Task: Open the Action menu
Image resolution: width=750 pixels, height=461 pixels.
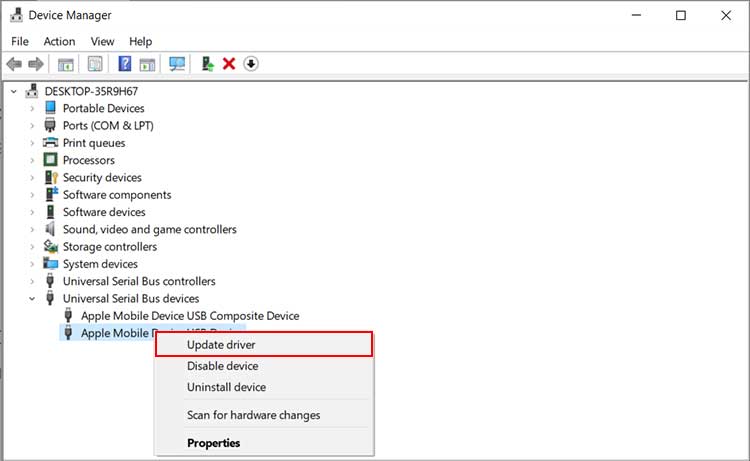Action: (x=59, y=42)
